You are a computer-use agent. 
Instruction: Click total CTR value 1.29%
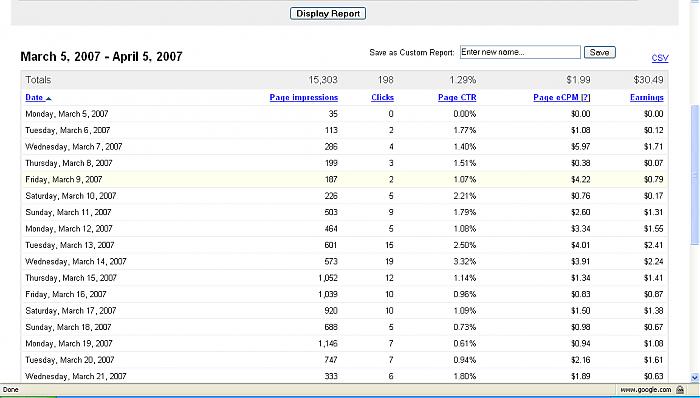(x=462, y=80)
